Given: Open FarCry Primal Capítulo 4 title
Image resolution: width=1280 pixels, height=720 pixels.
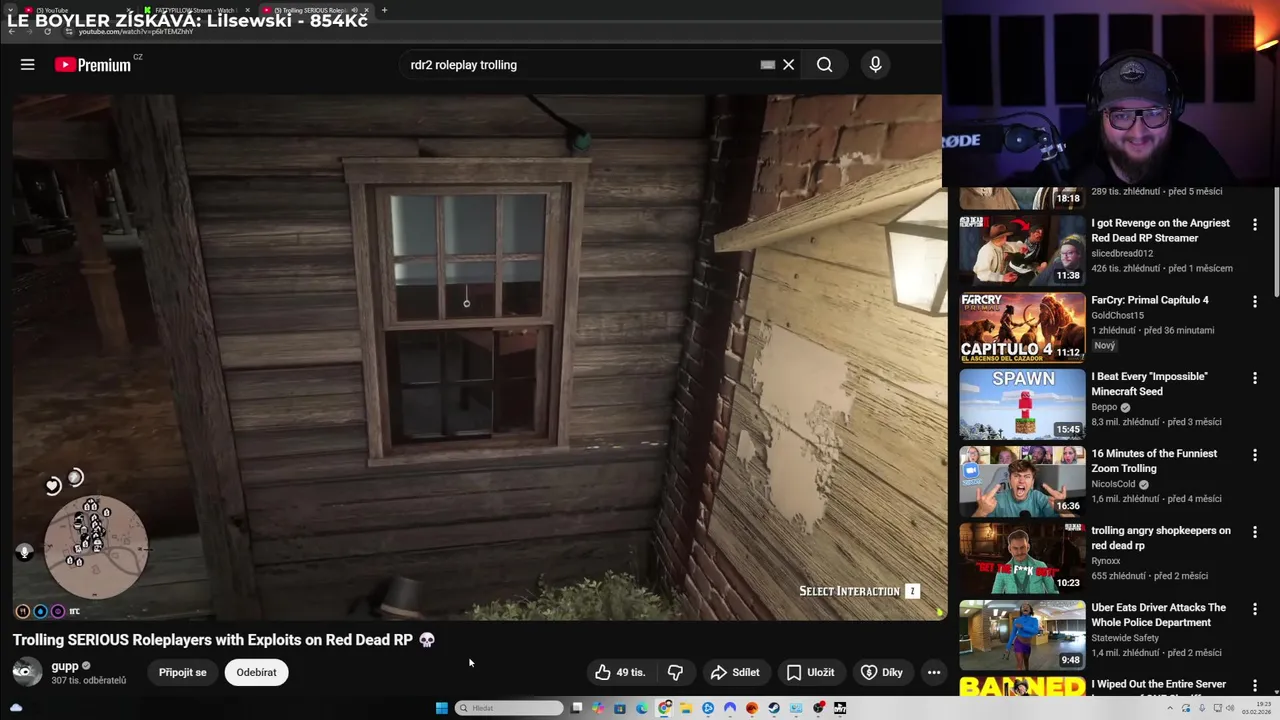Looking at the screenshot, I should tap(1150, 300).
